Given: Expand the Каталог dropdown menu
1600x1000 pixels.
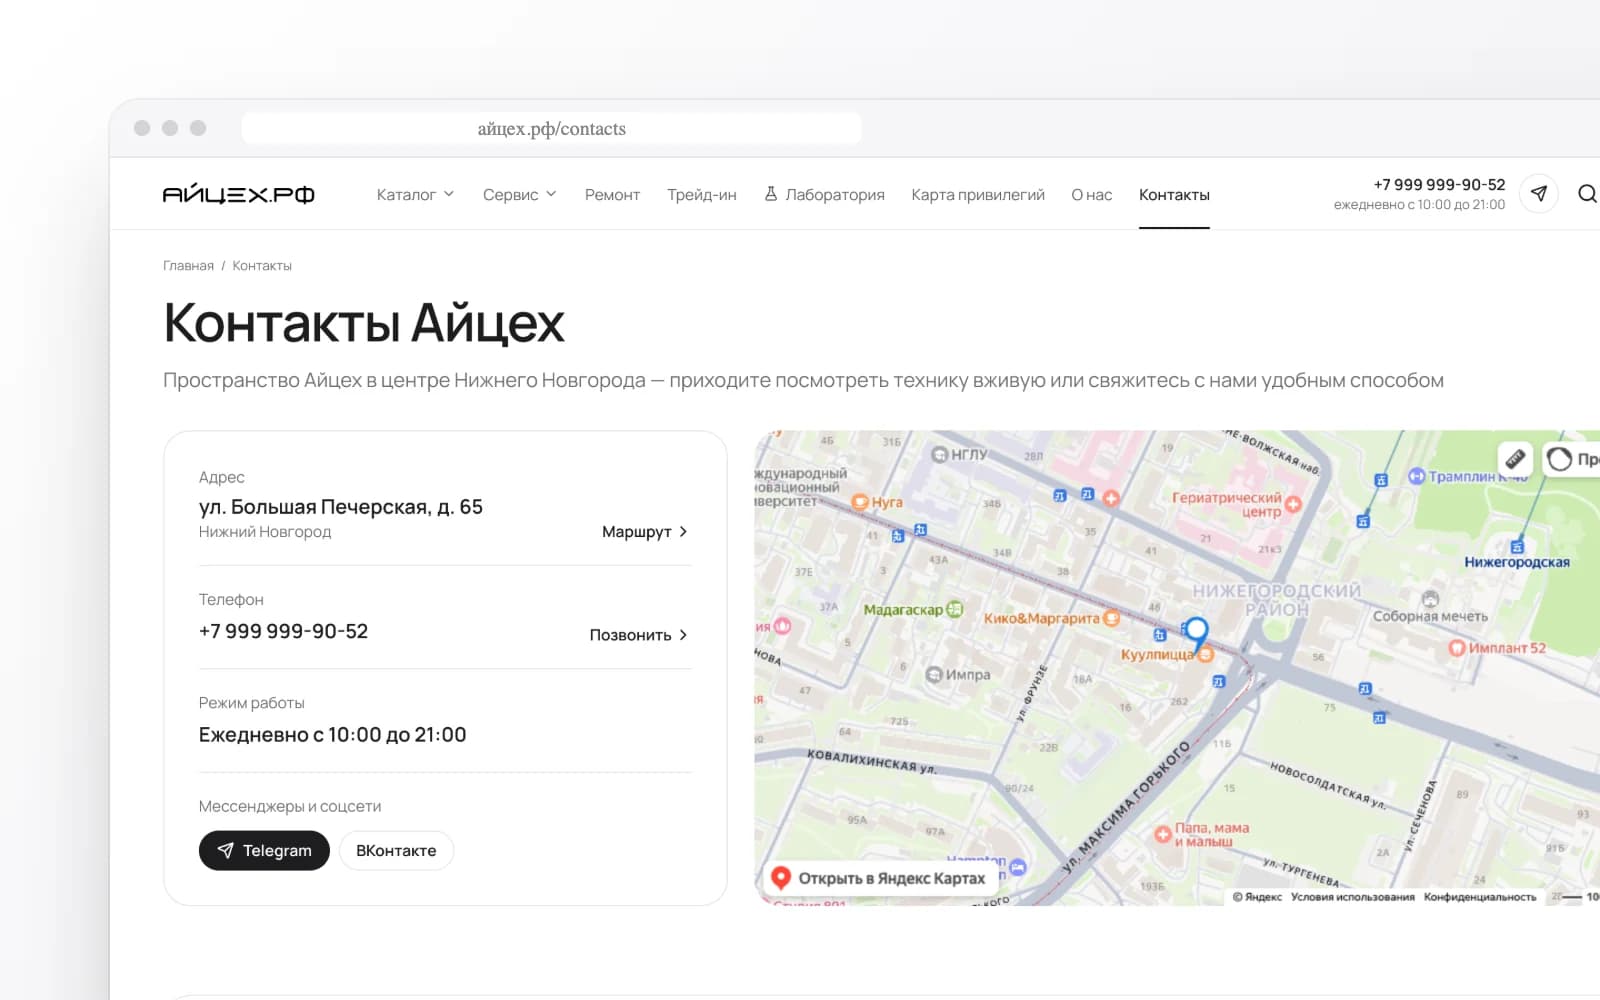Looking at the screenshot, I should click(415, 194).
